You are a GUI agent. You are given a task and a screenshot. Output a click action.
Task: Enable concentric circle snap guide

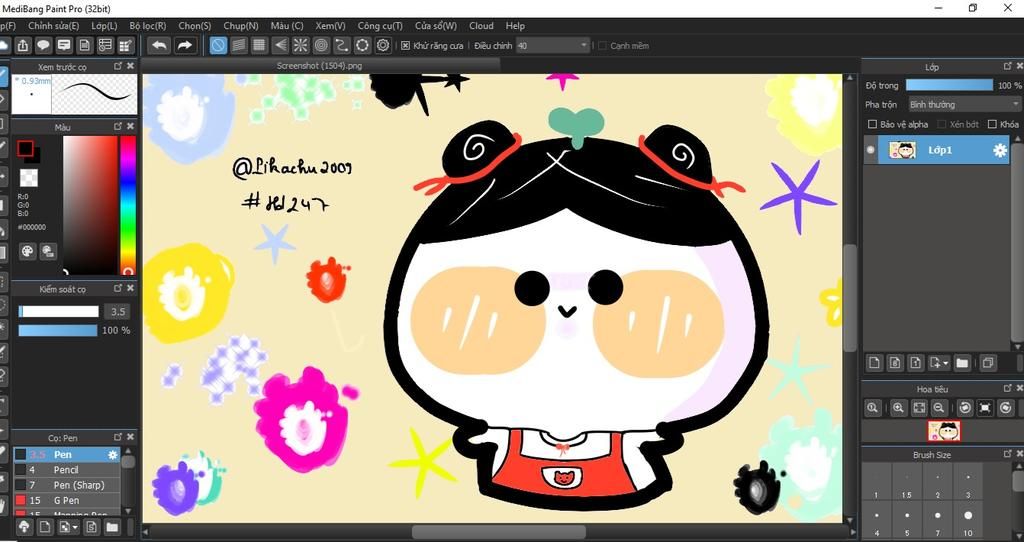click(x=321, y=45)
